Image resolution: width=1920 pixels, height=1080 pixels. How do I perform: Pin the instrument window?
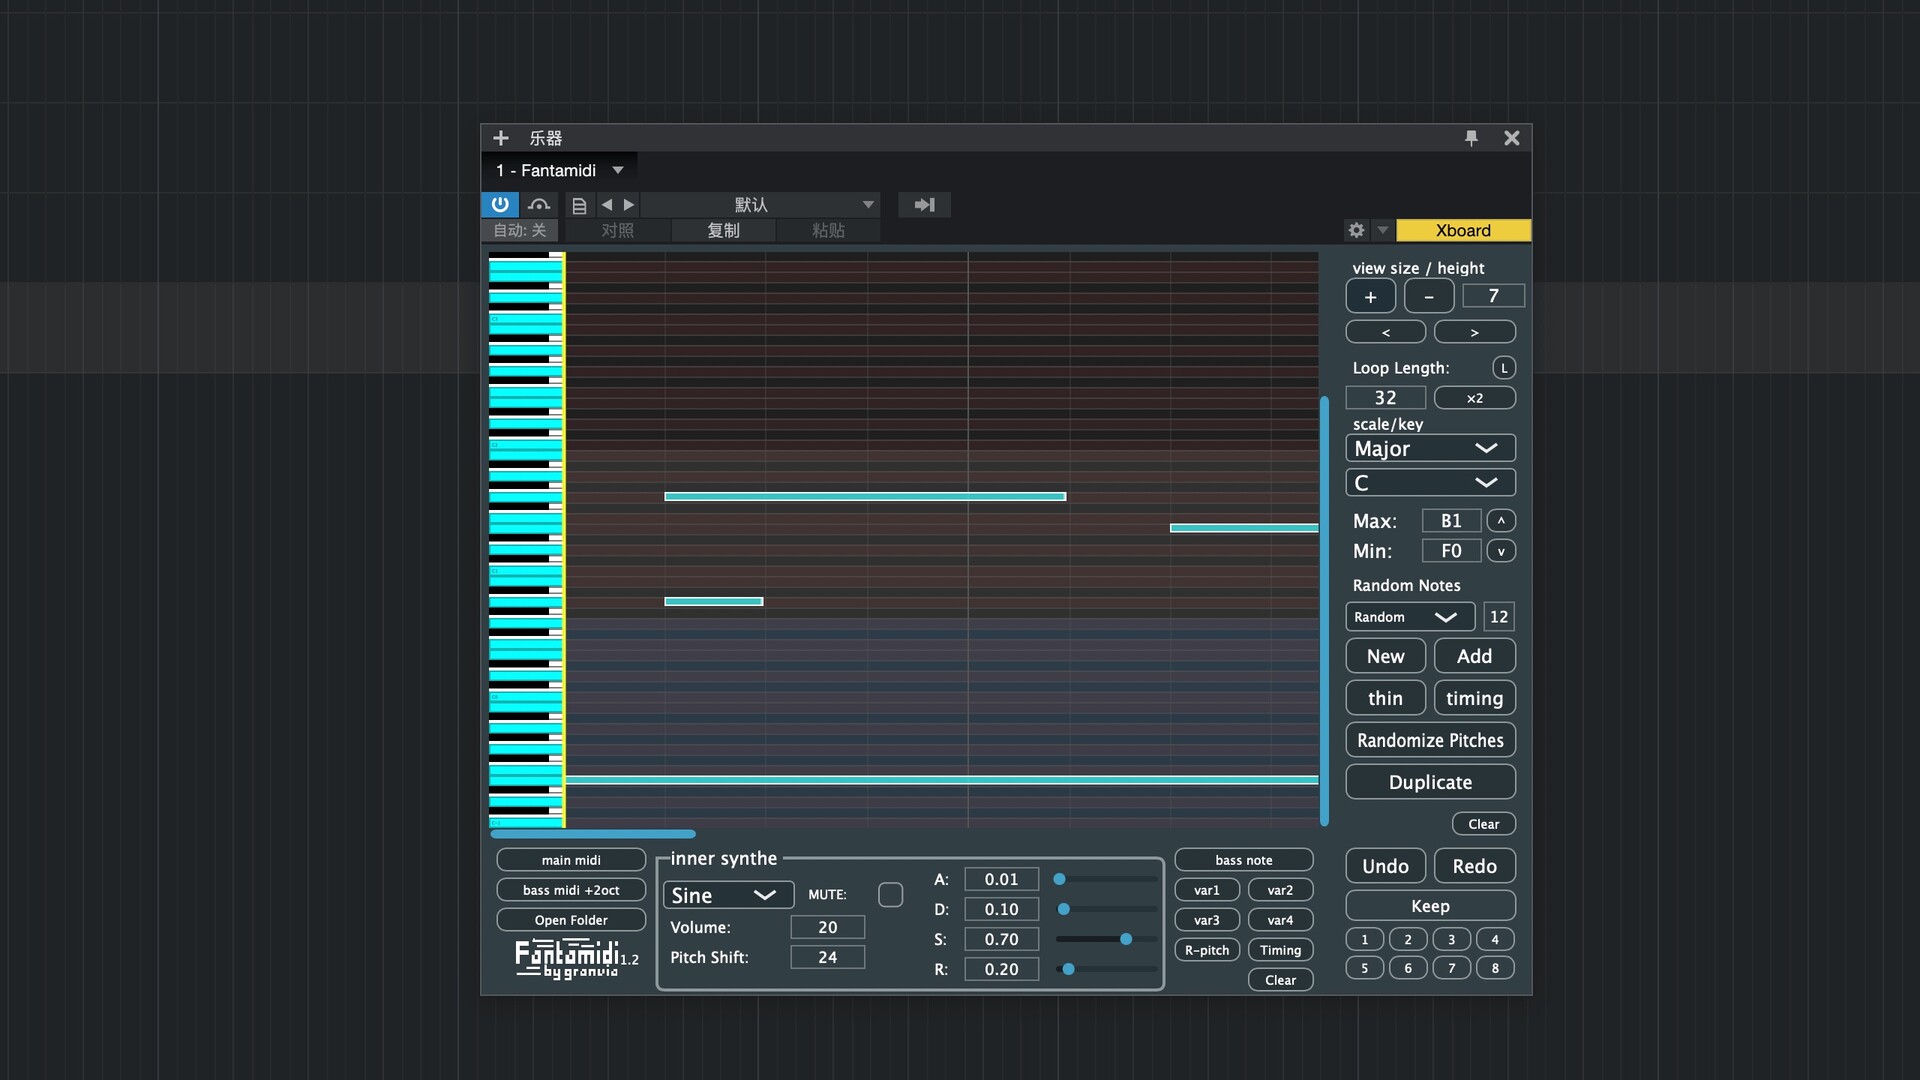tap(1471, 138)
